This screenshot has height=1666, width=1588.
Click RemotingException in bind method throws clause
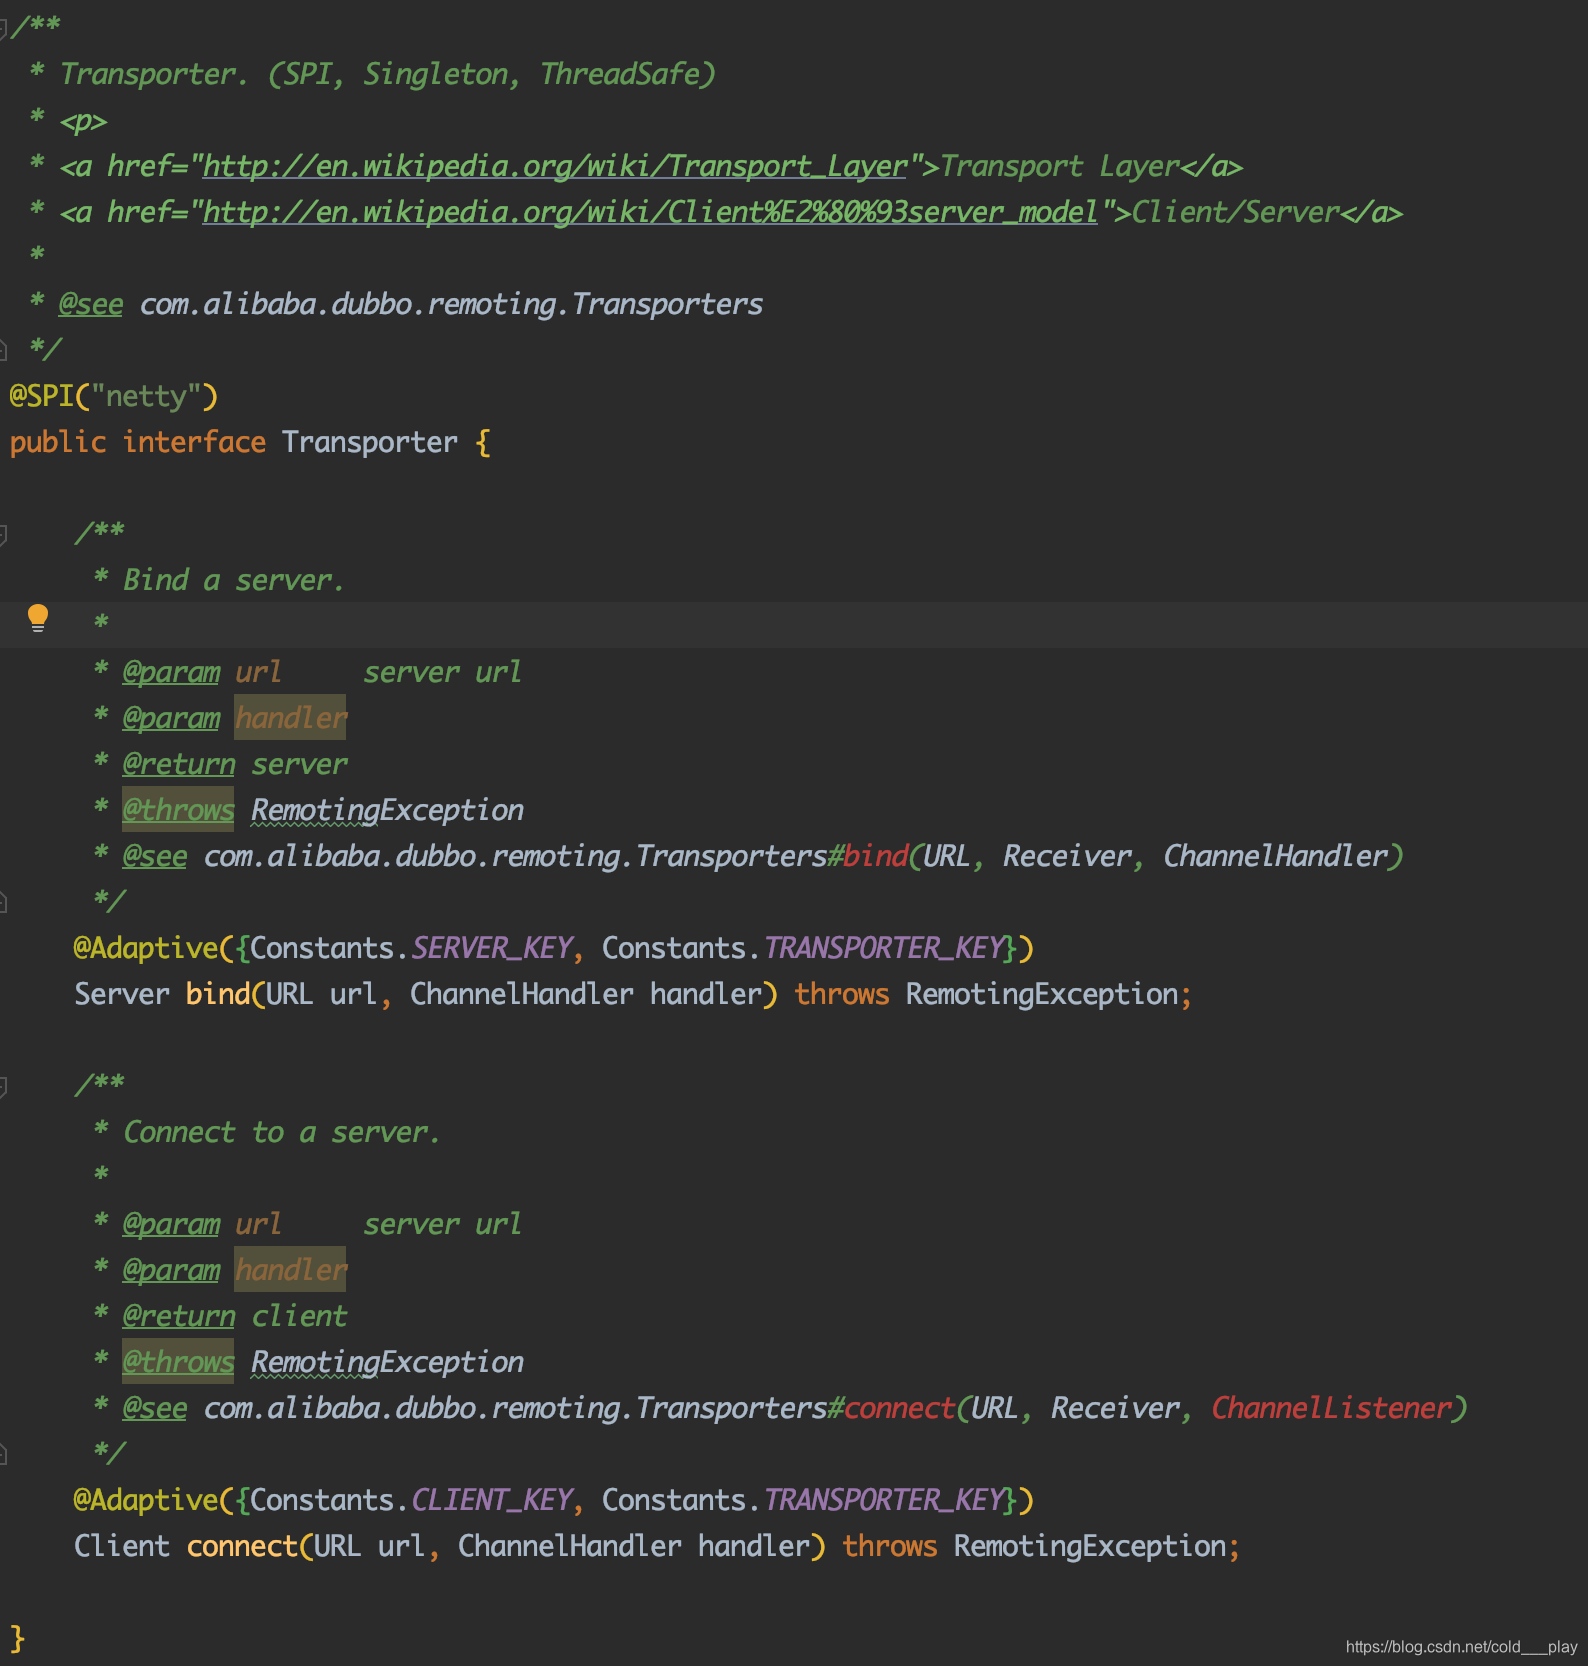pyautogui.click(x=1042, y=994)
